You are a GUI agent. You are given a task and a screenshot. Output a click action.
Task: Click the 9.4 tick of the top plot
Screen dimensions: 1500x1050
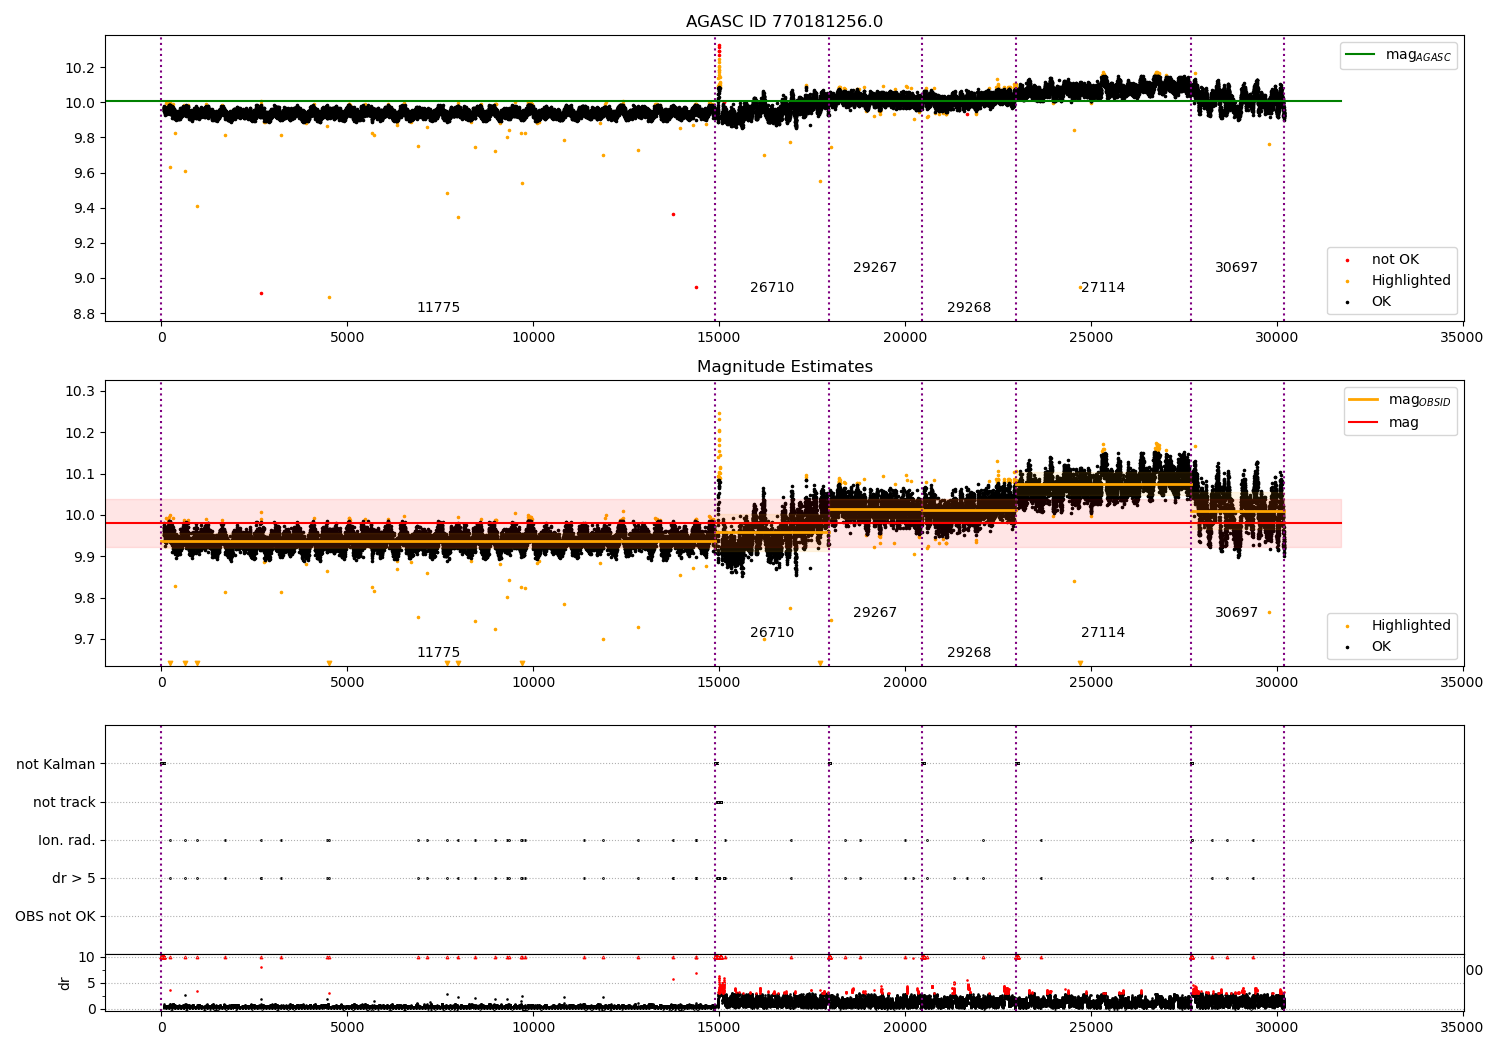pos(84,209)
